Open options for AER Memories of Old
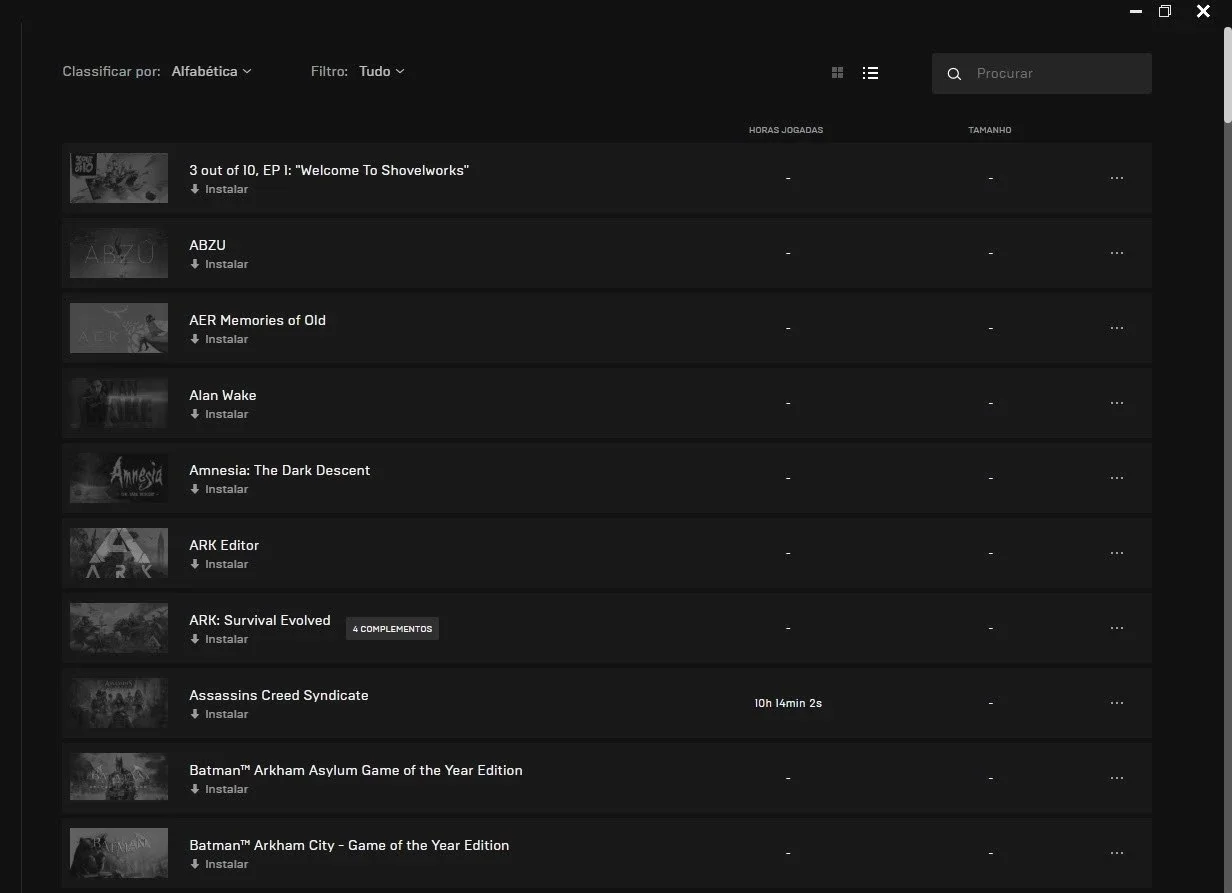 click(x=1117, y=328)
